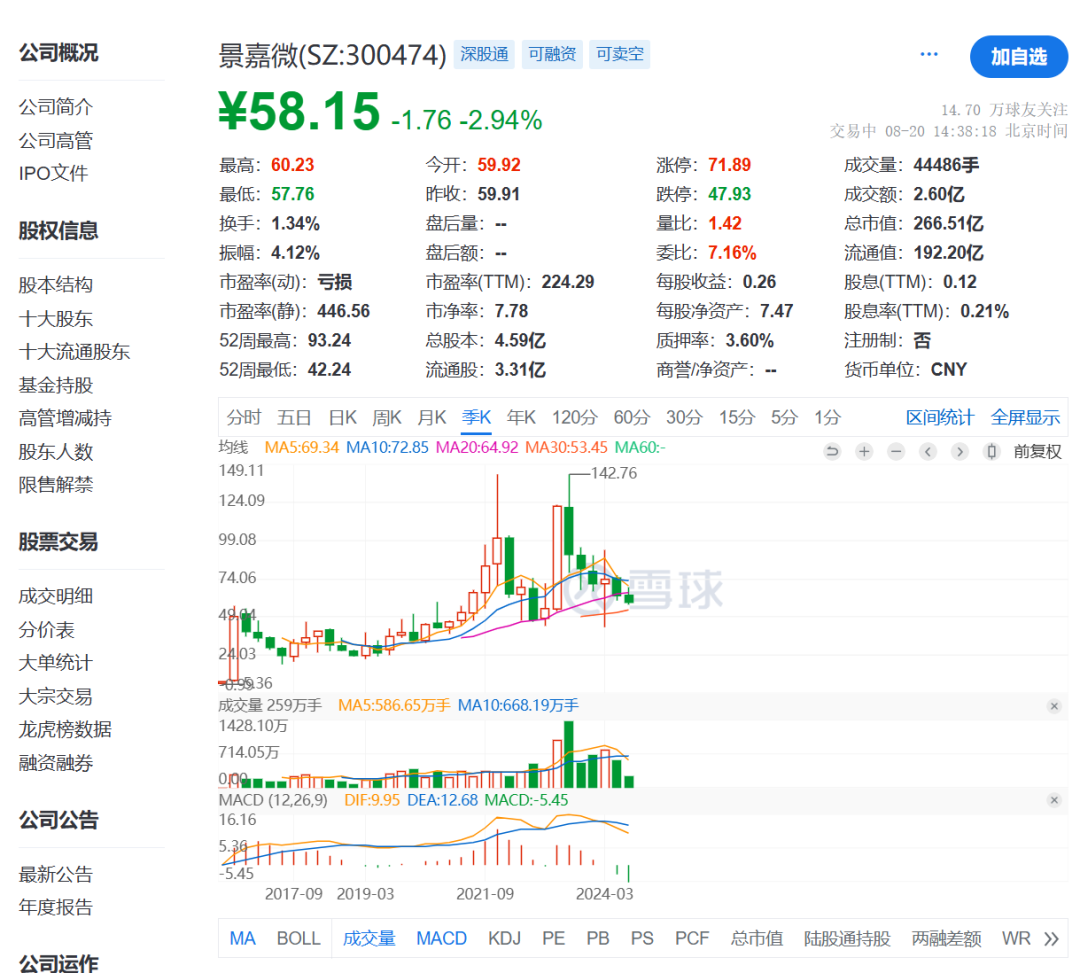The image size is (1080, 973).
Task: Open 高管增减持 in sidebar
Action: (x=65, y=418)
